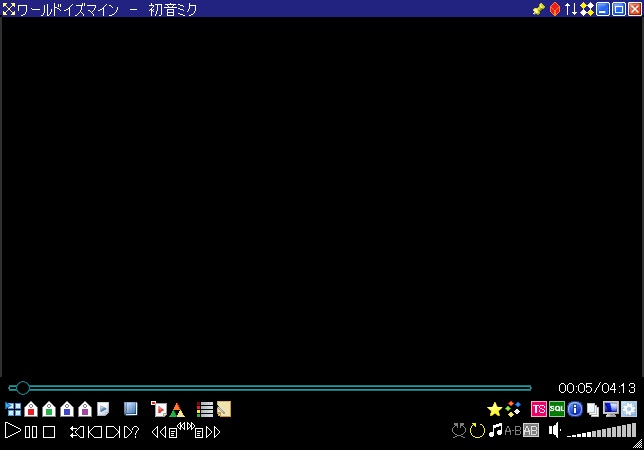644x450 pixels.
Task: Click the yellow pushpin icon in title bar
Action: click(x=538, y=9)
